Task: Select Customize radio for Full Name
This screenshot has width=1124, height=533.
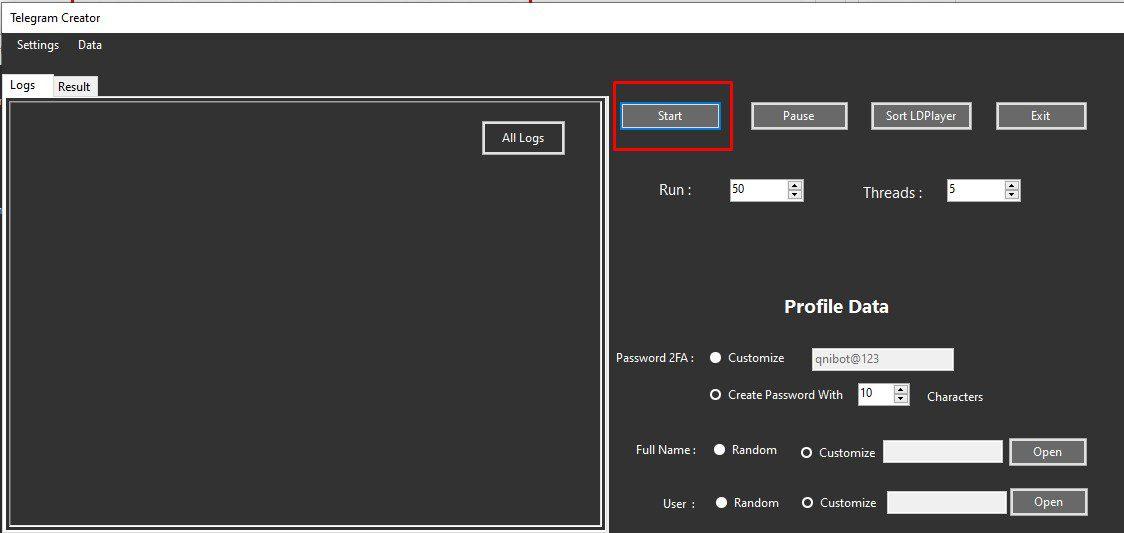Action: point(806,453)
